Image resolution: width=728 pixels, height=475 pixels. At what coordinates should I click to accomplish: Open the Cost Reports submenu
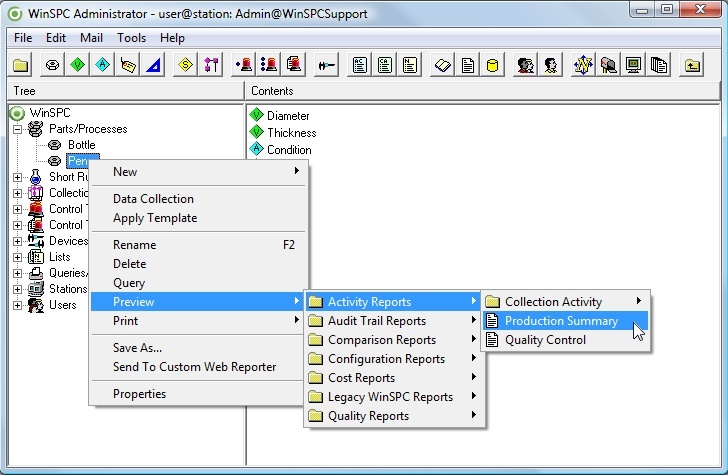(394, 378)
